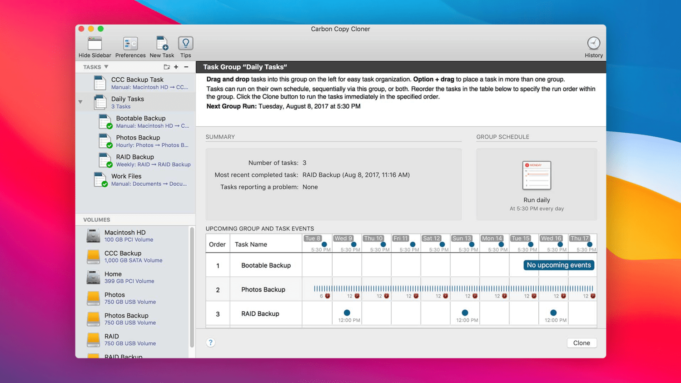
Task: Select Bootable Backup task in sidebar
Action: [136, 122]
